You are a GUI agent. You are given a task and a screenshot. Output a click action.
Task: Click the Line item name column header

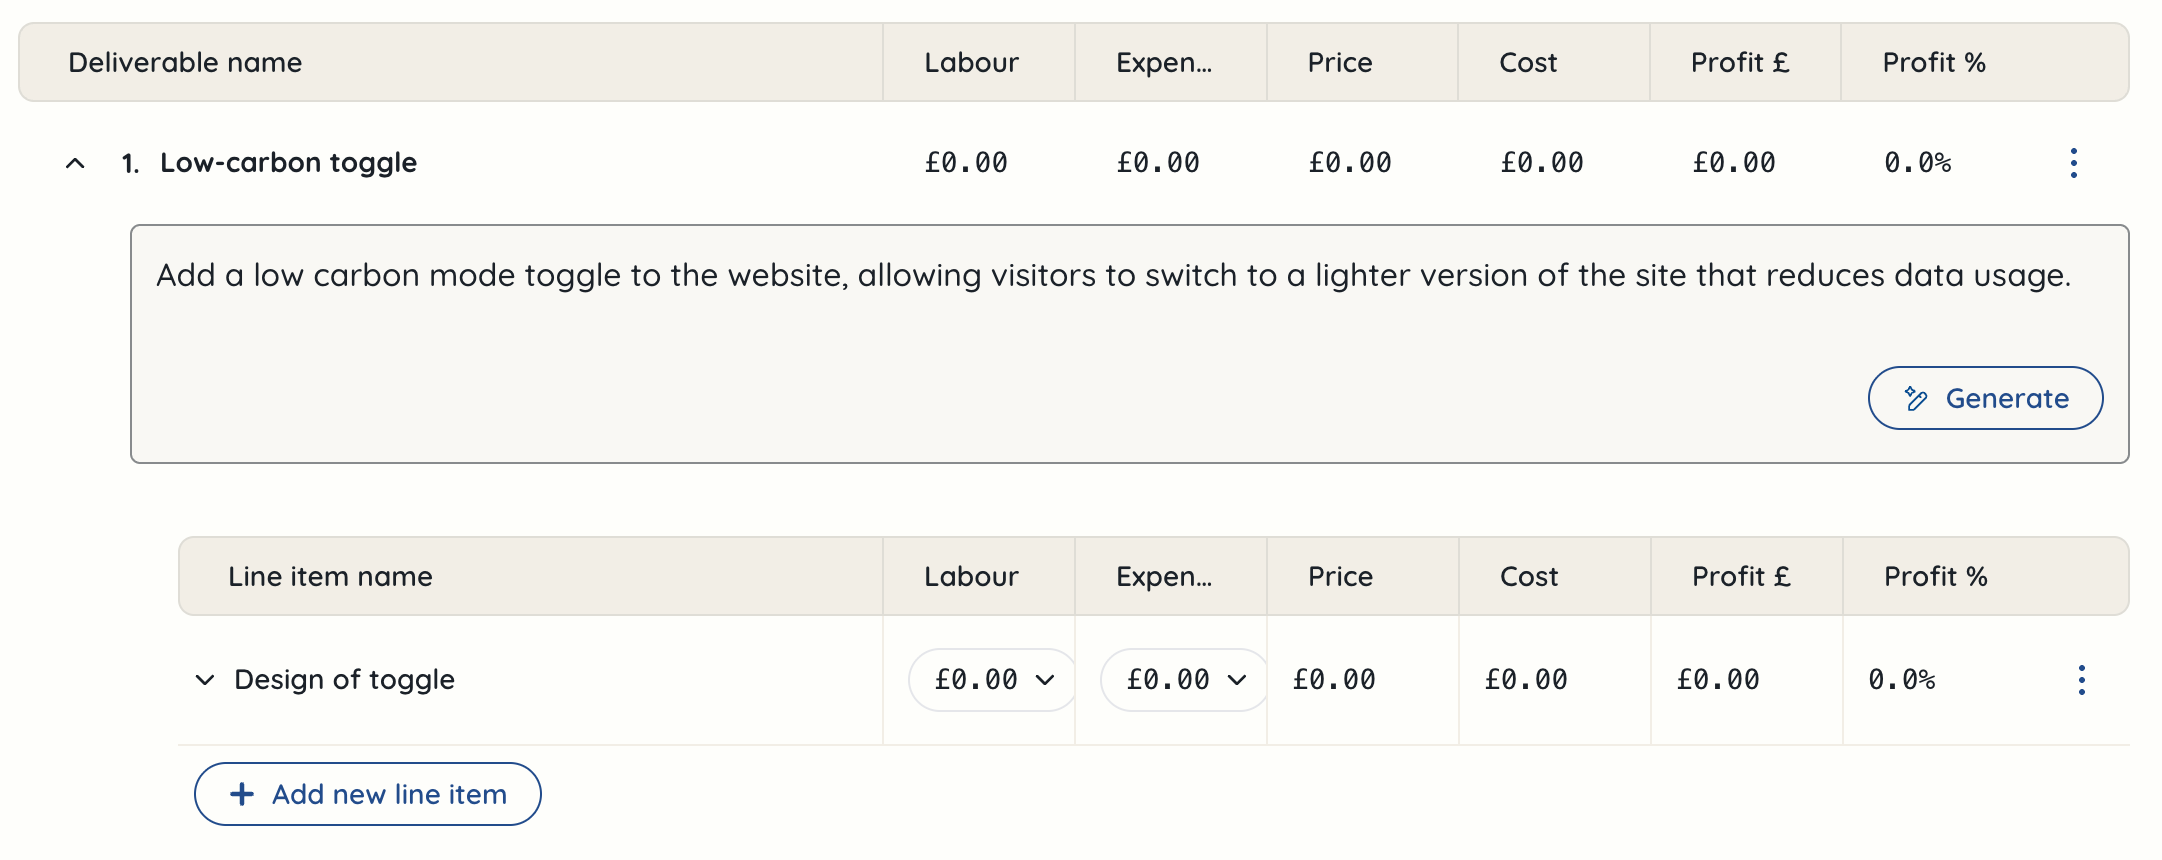point(330,577)
